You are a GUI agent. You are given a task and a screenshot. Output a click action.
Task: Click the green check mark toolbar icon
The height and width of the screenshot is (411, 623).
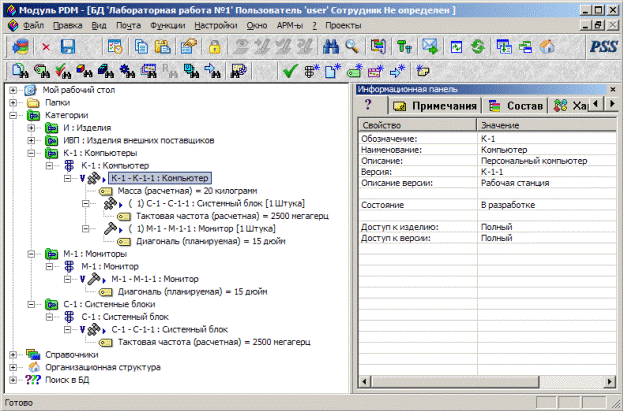tap(290, 71)
